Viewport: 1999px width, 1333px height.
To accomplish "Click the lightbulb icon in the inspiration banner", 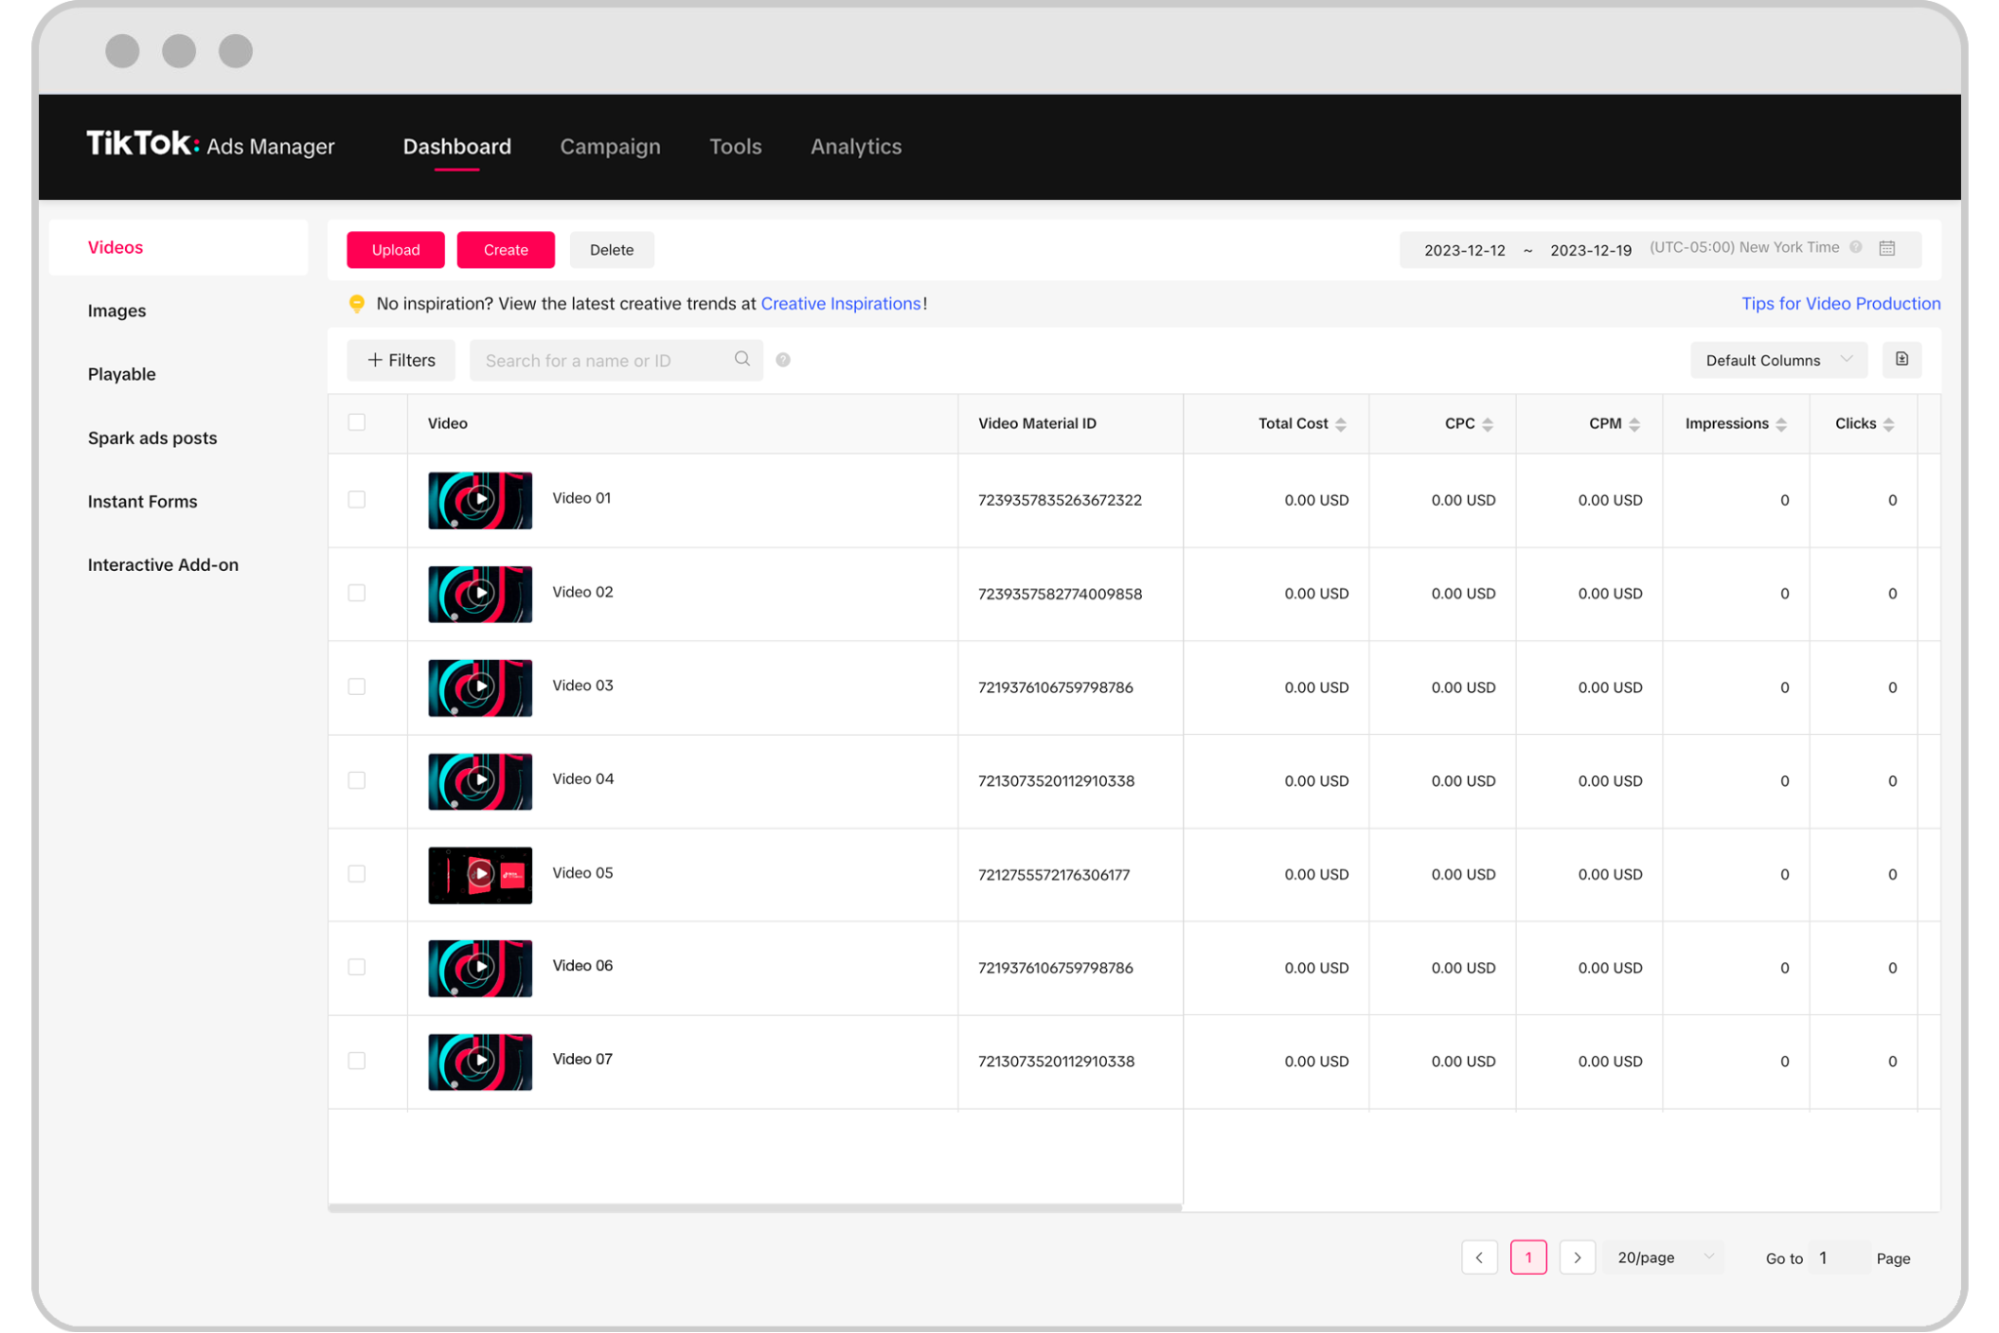I will (357, 304).
